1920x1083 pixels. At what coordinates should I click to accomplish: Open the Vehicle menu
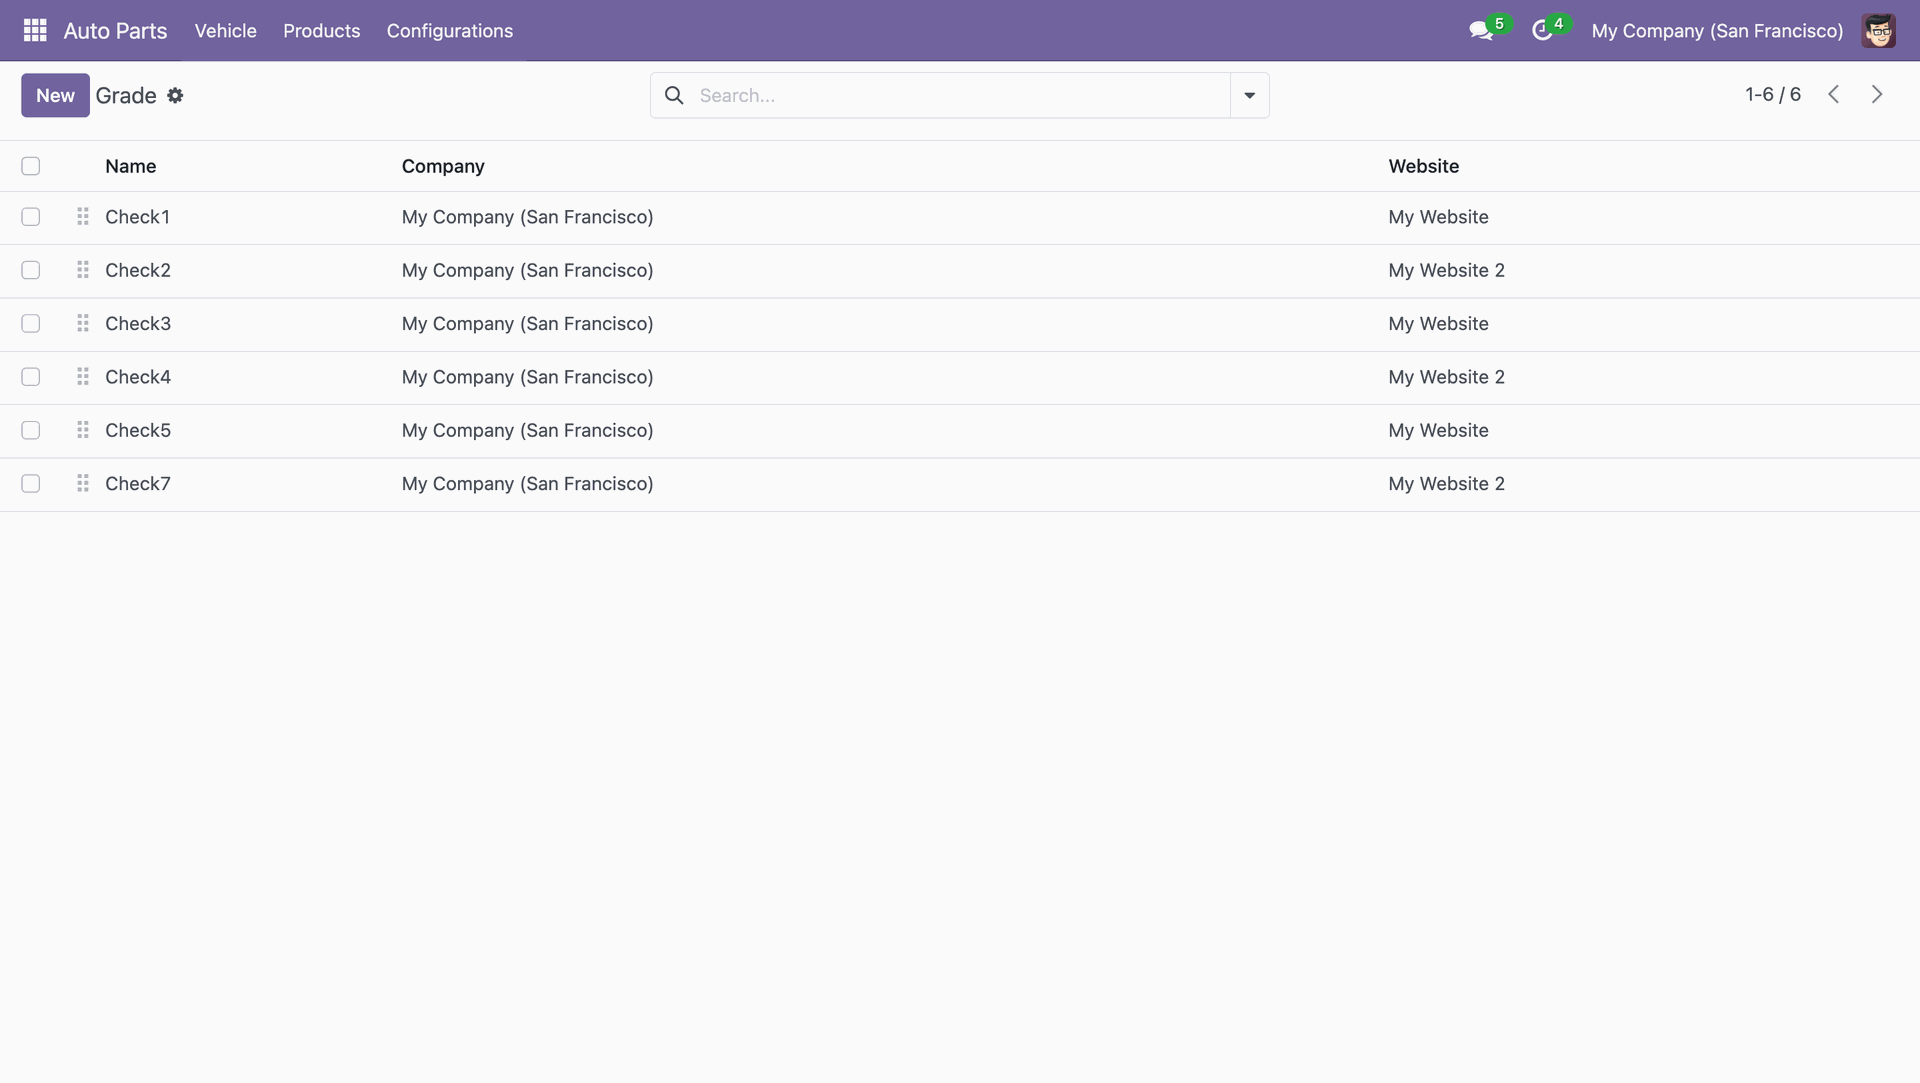pos(225,31)
